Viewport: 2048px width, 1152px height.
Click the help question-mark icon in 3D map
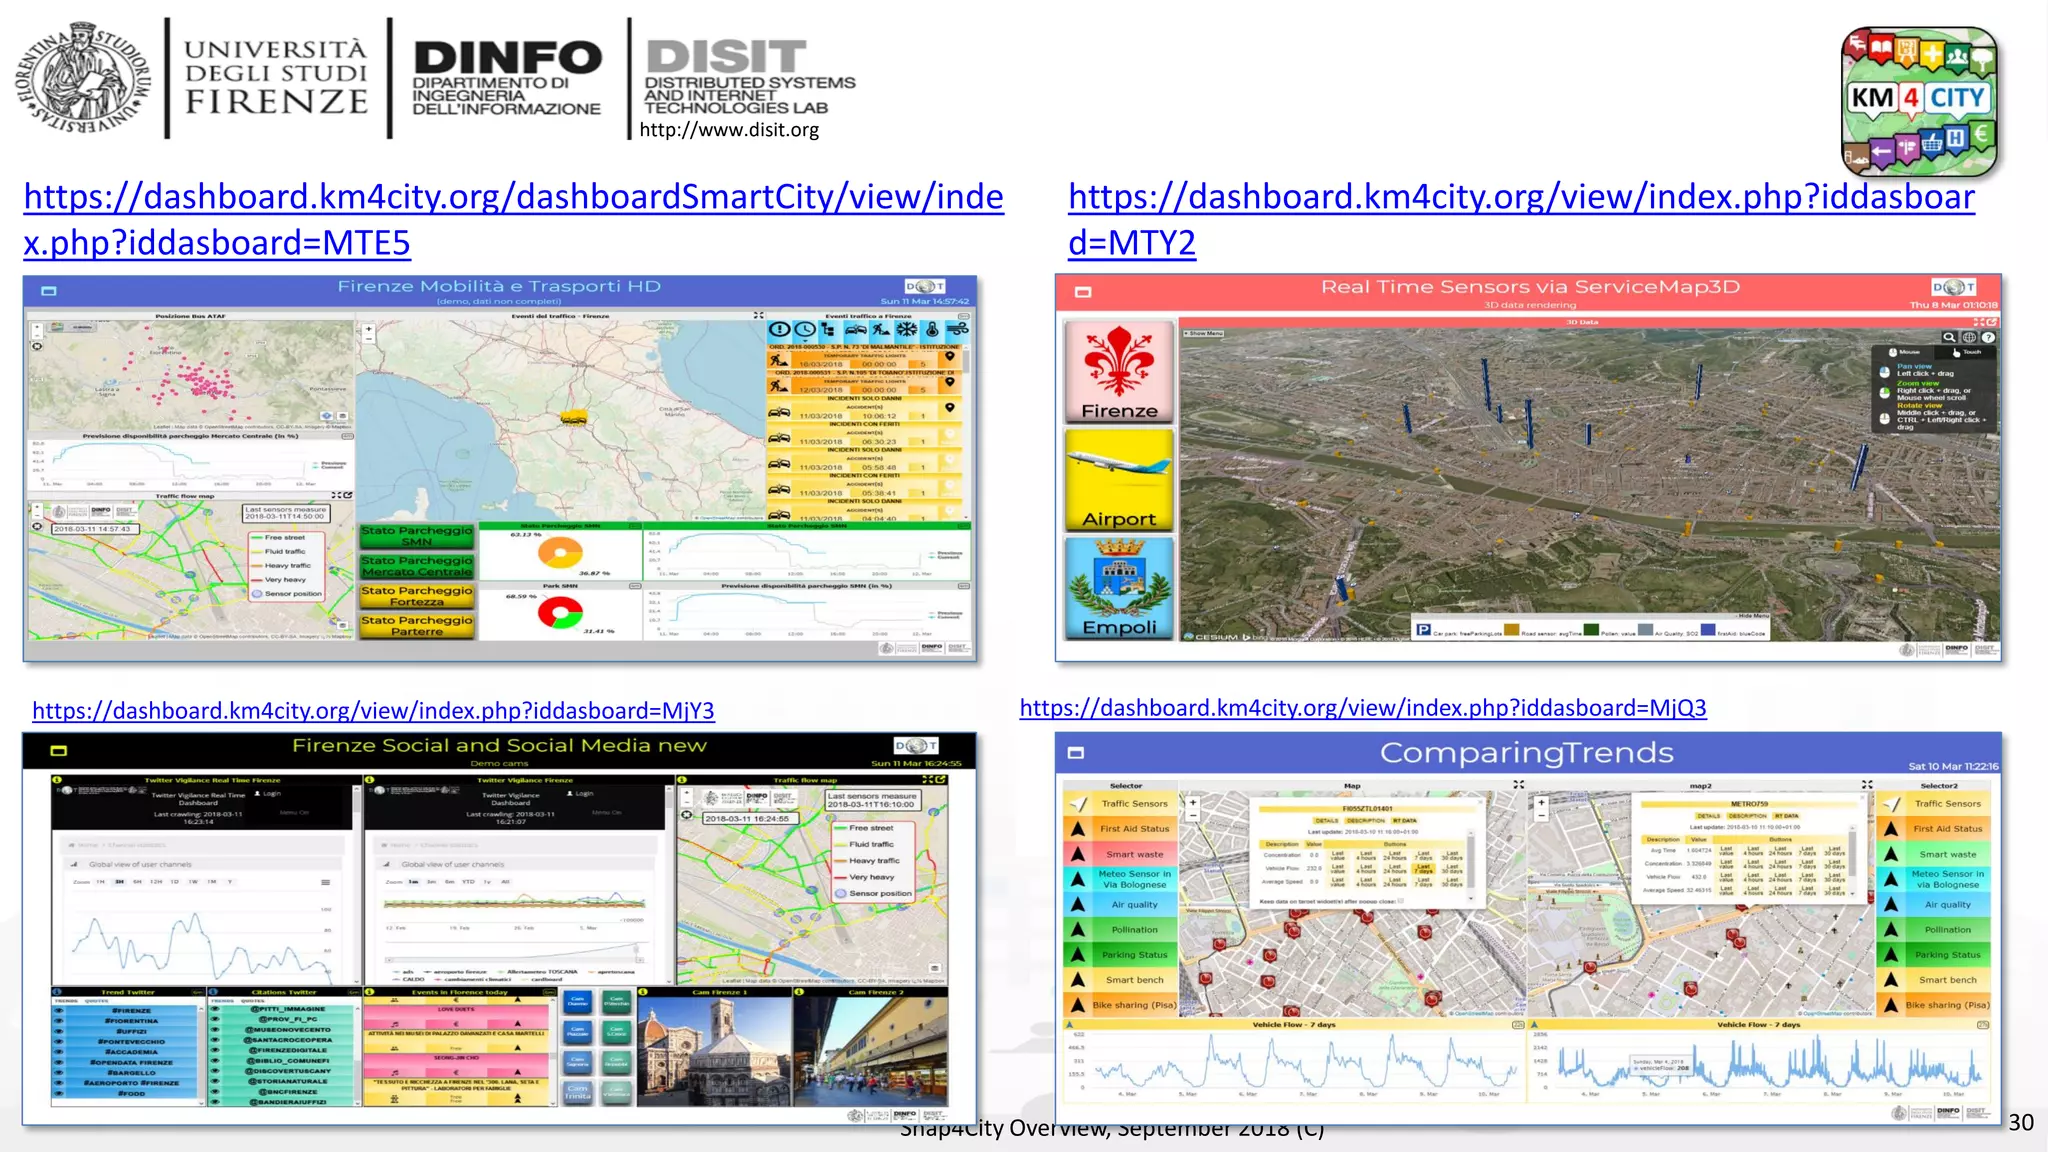pos(1988,338)
